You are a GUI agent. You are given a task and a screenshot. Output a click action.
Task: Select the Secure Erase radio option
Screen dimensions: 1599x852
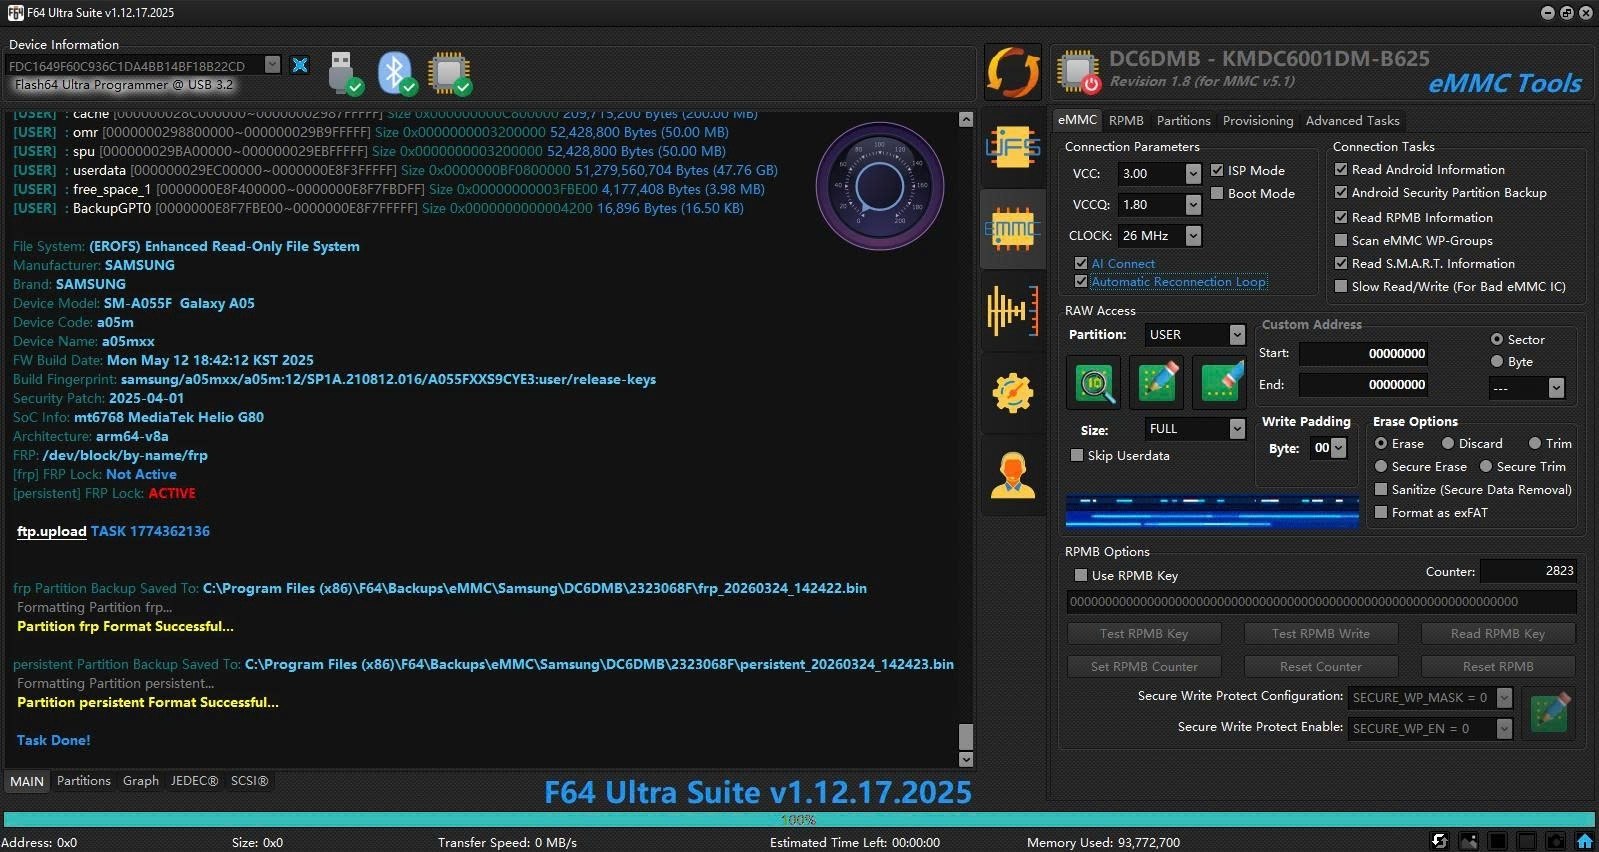[1381, 466]
